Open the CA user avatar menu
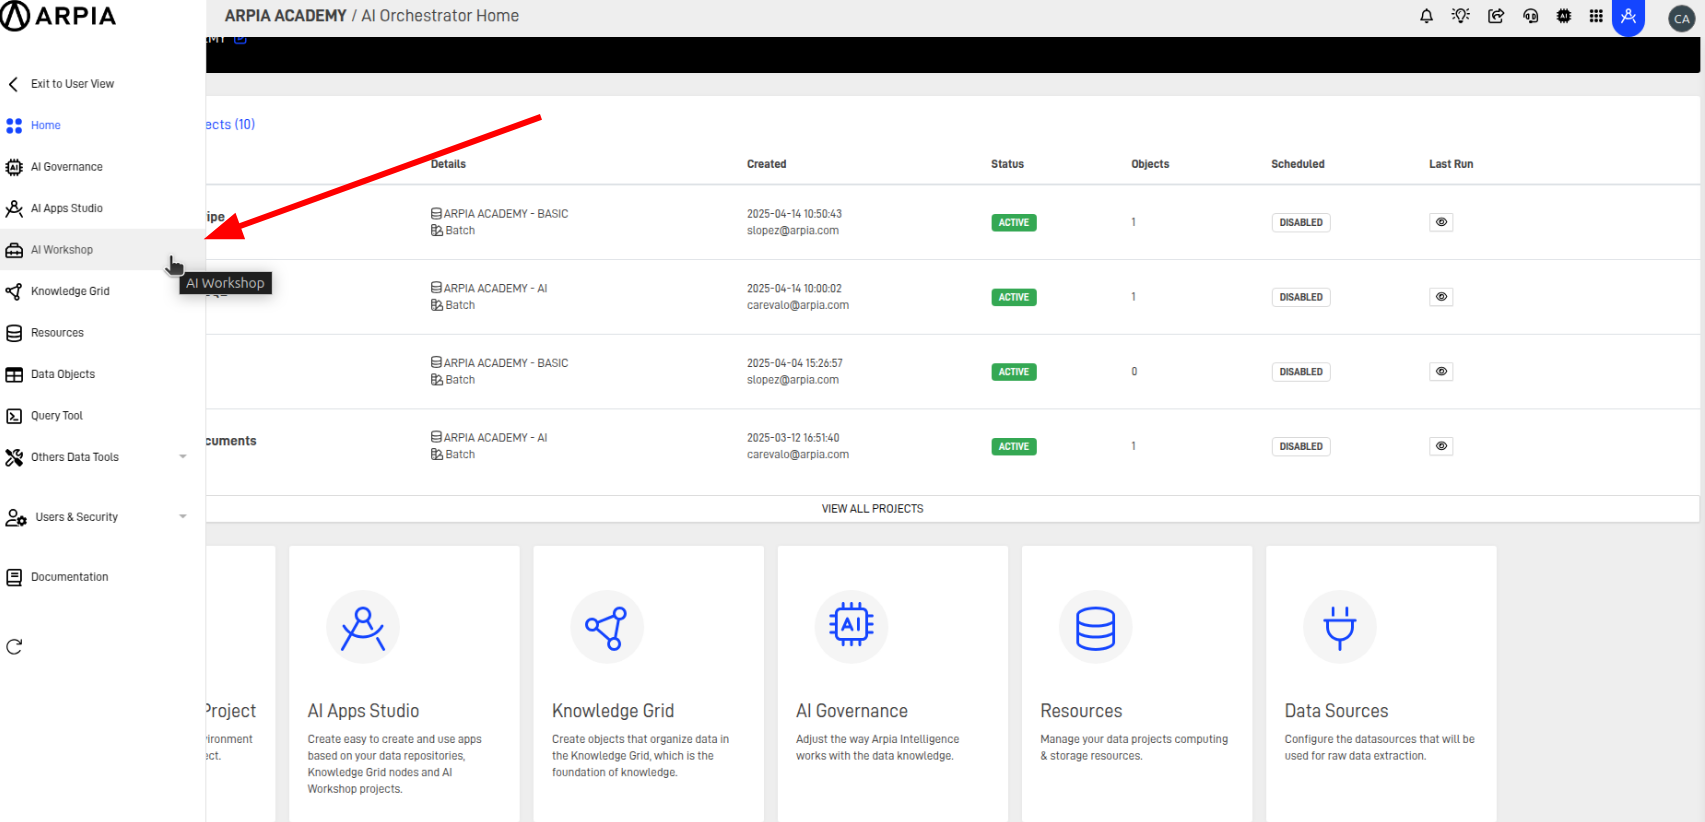The width and height of the screenshot is (1705, 822). pyautogui.click(x=1682, y=18)
